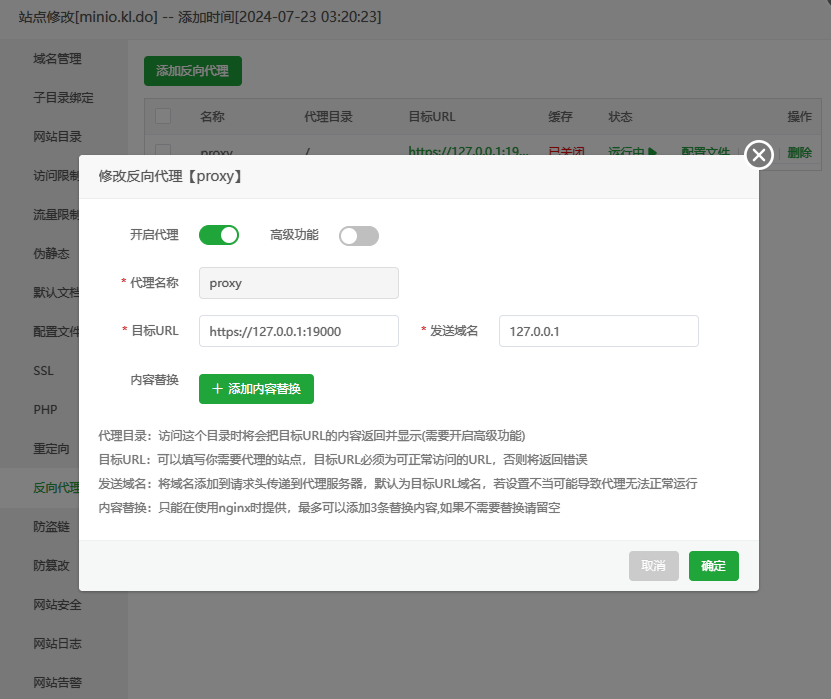This screenshot has height=699, width=831.
Task: Open 域名管理 domain management
Action: 58,58
